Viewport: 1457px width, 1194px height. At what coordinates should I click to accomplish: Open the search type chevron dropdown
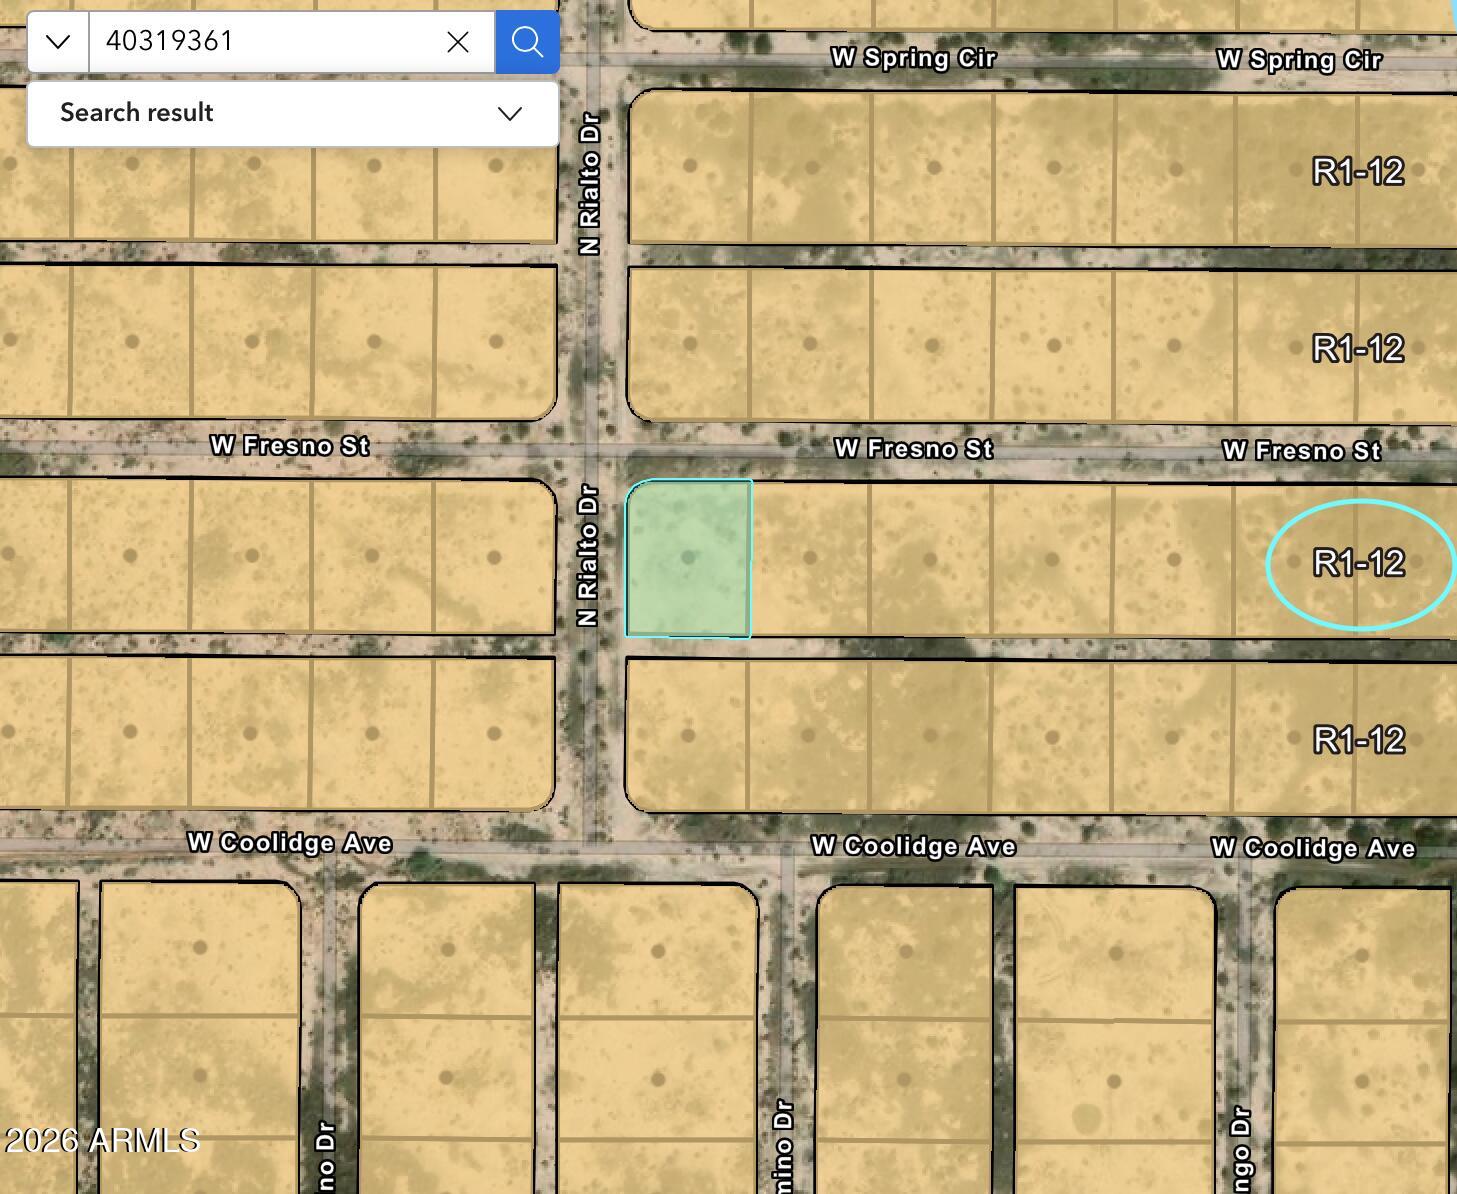pos(57,42)
